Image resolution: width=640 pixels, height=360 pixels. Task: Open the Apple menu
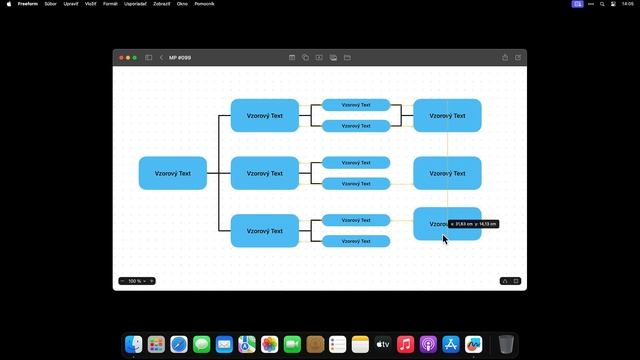9,4
